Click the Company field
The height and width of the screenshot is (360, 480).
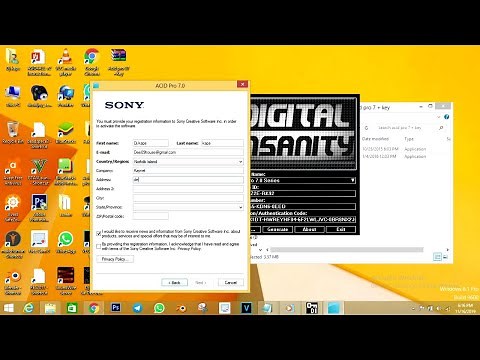188,171
